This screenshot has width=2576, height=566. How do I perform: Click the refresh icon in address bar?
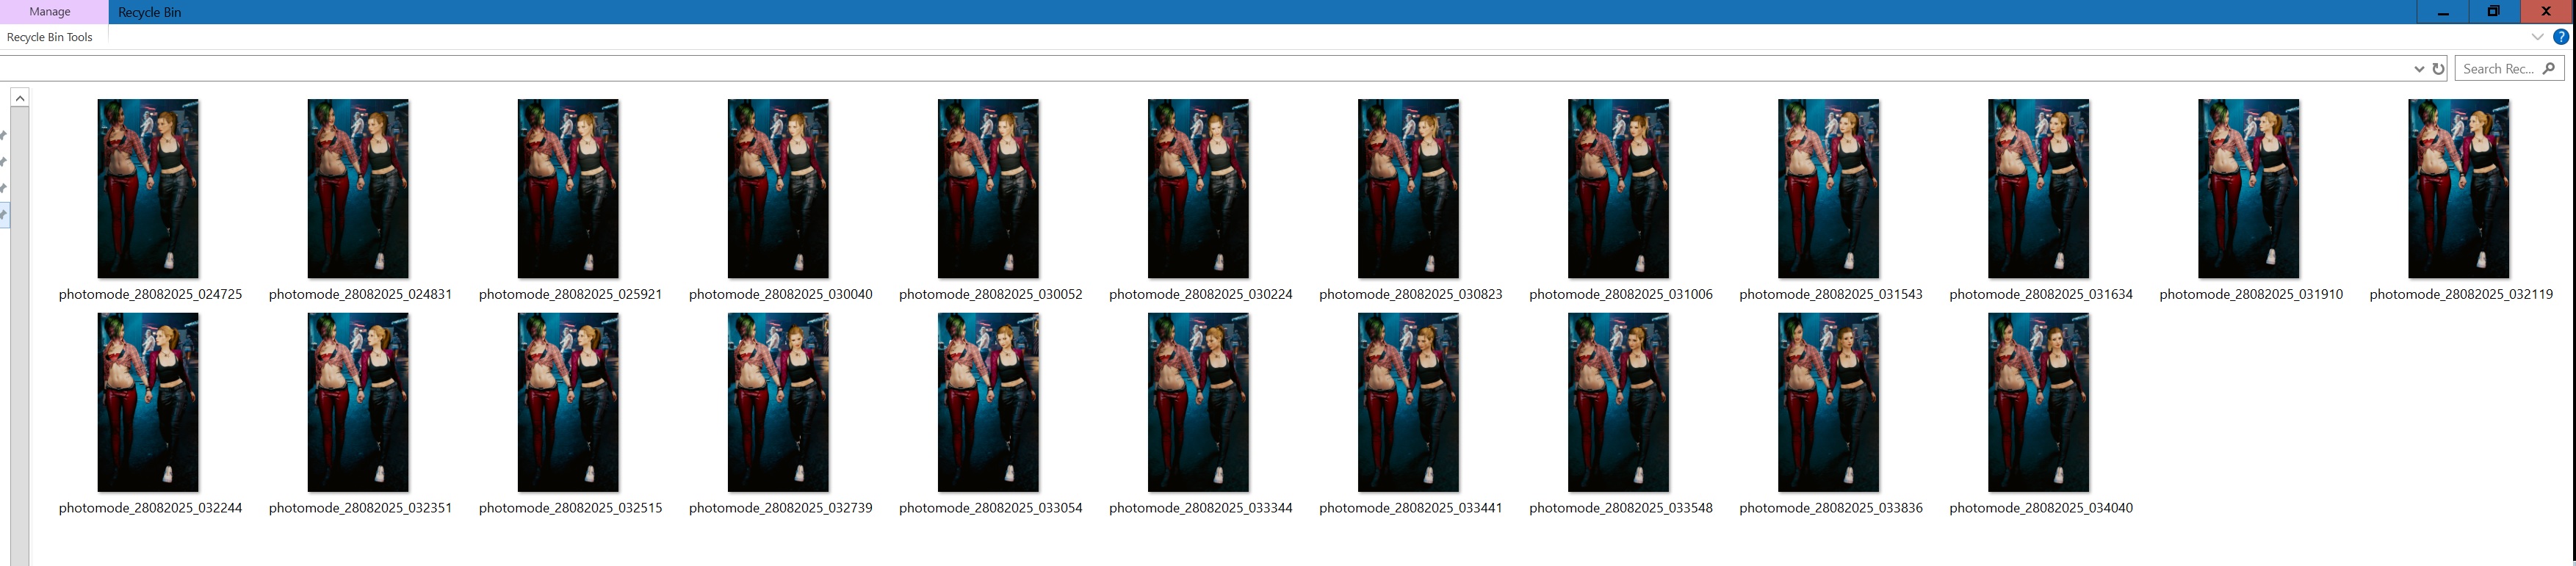(2438, 69)
